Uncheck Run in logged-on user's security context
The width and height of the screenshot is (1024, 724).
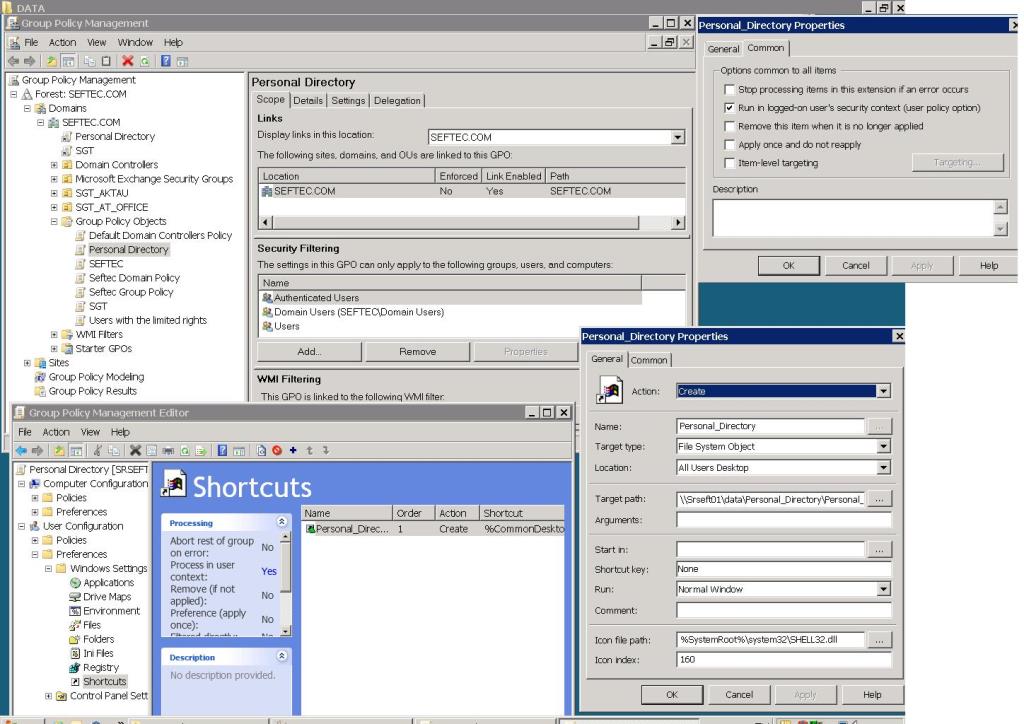click(x=729, y=108)
